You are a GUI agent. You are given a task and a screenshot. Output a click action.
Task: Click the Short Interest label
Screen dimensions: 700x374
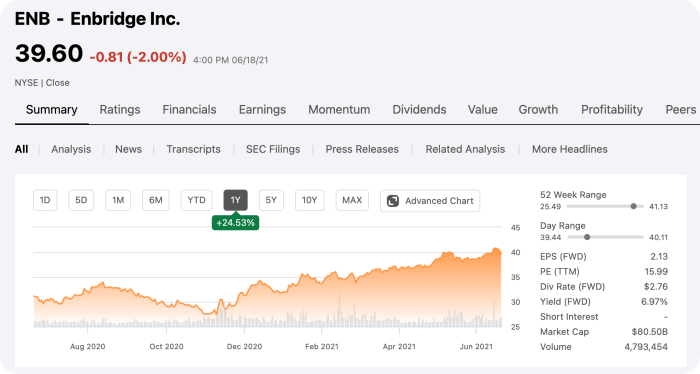click(x=569, y=317)
